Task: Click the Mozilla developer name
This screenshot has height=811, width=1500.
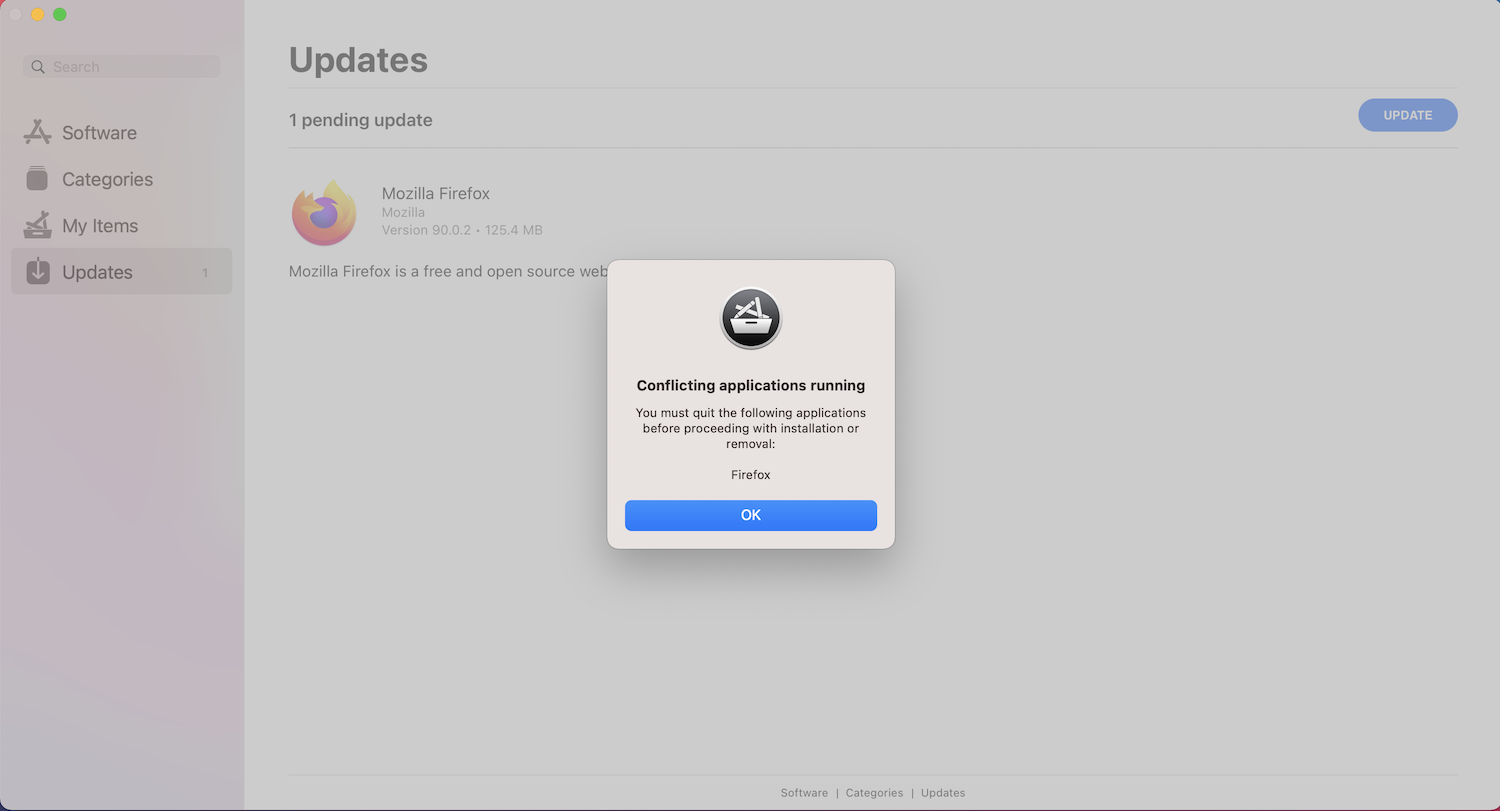Action: click(x=403, y=212)
